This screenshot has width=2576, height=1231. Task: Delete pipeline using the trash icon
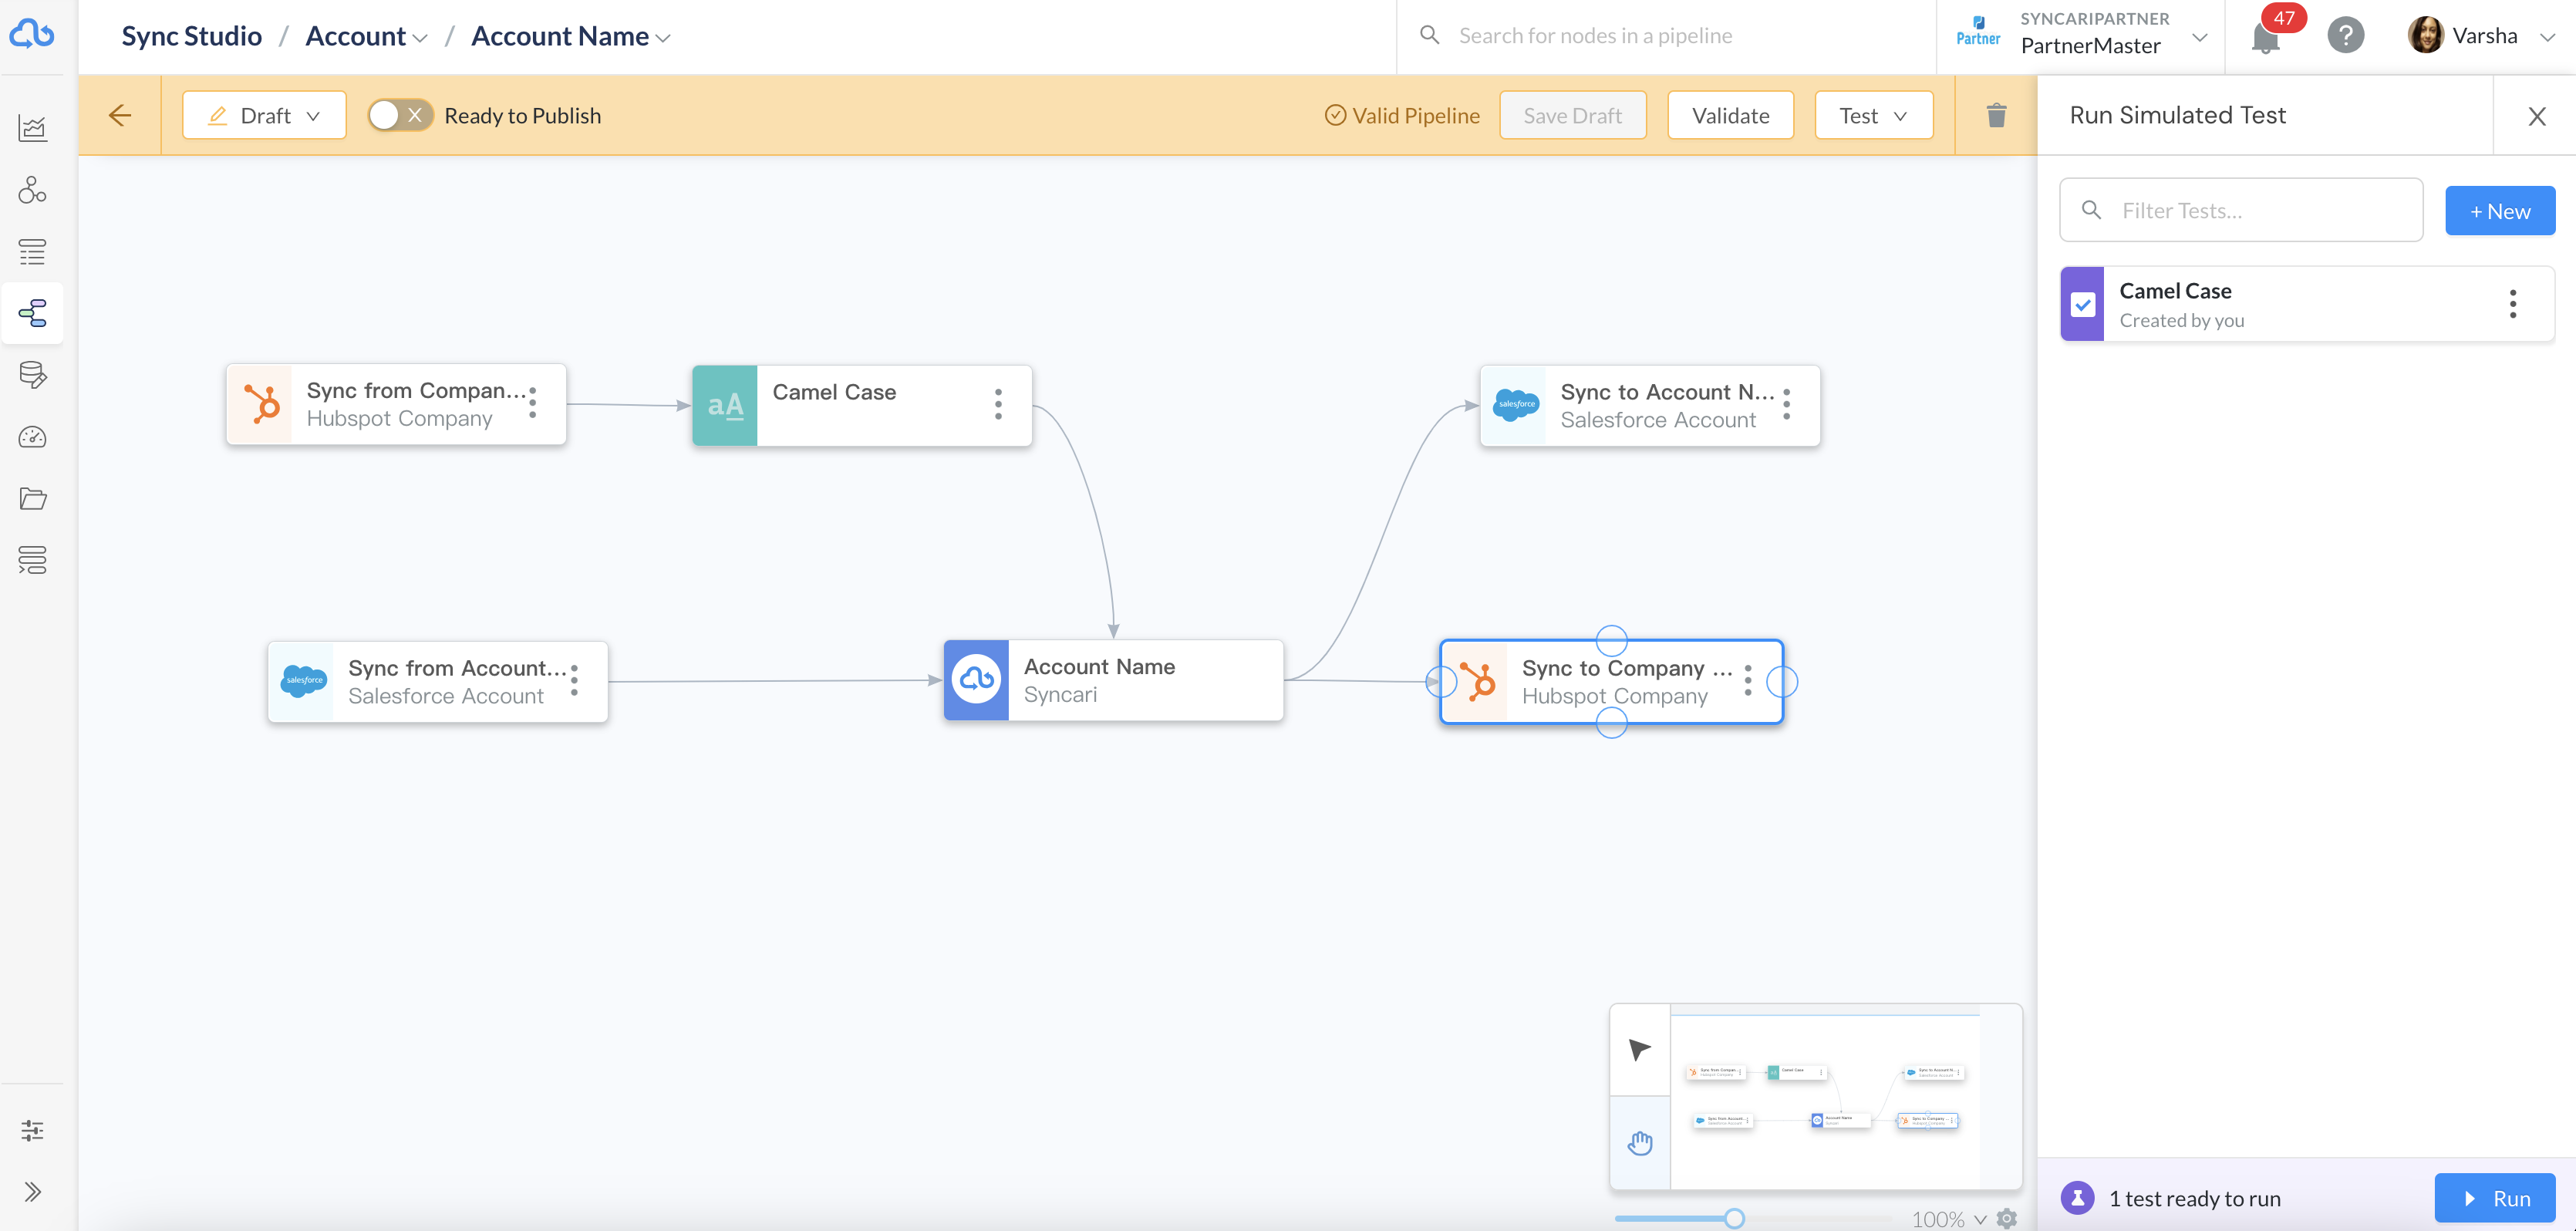click(x=1996, y=115)
